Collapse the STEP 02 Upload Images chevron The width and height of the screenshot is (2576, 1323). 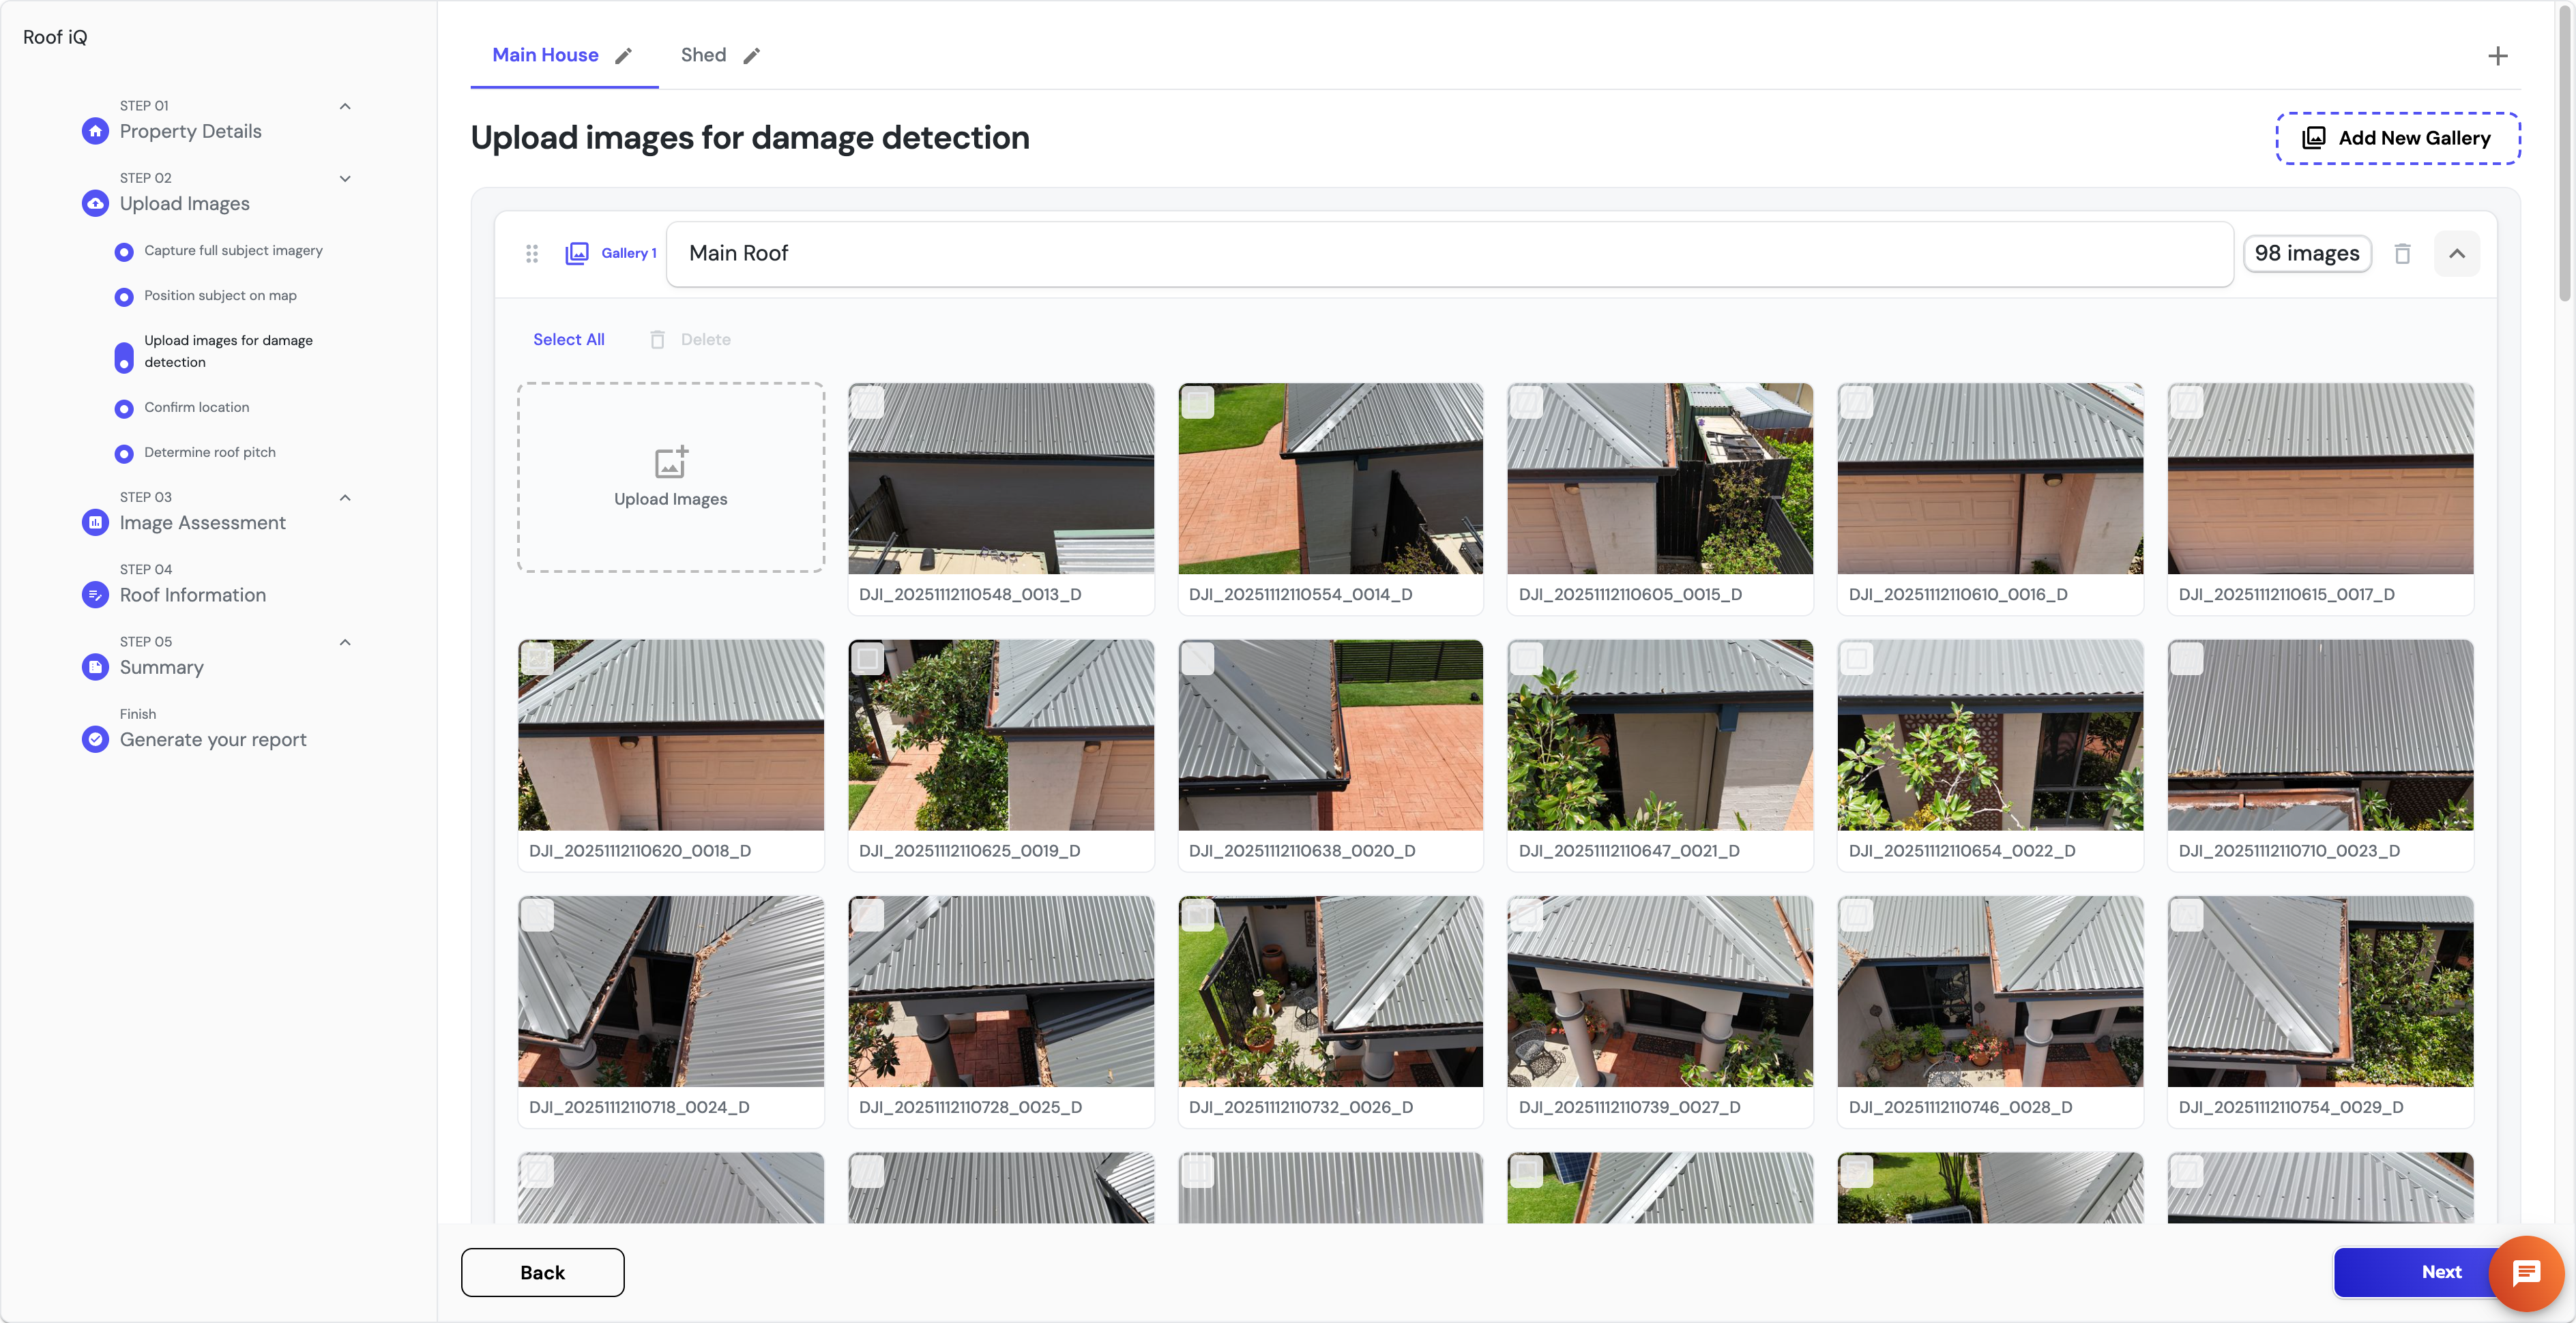pos(345,179)
